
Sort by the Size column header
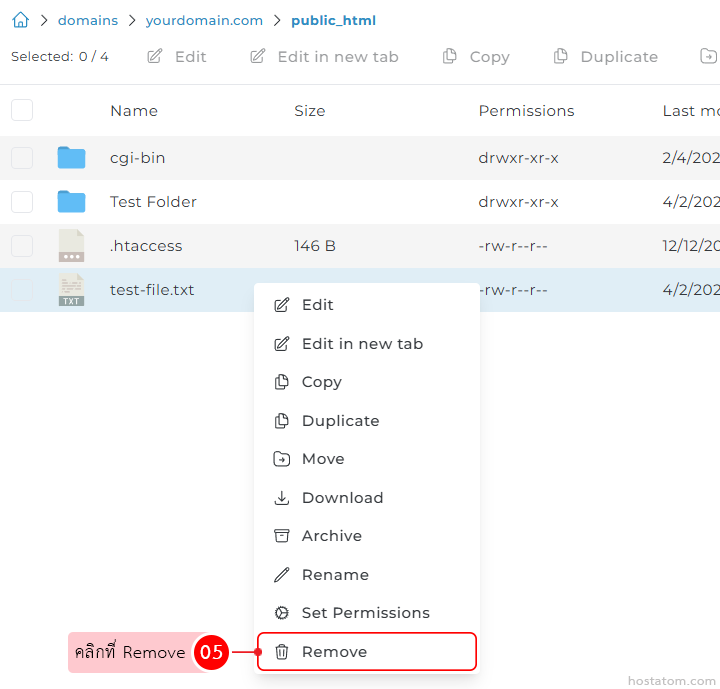[310, 111]
